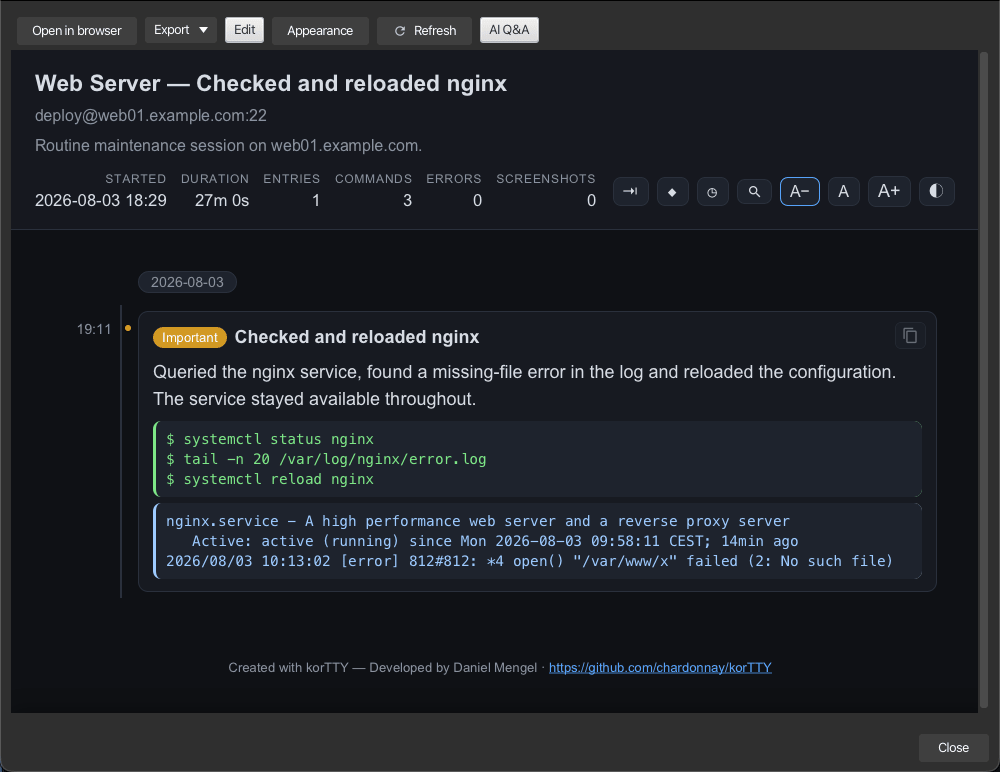Click the orange timeline dot at 19:11
1000x772 pixels.
click(x=128, y=328)
